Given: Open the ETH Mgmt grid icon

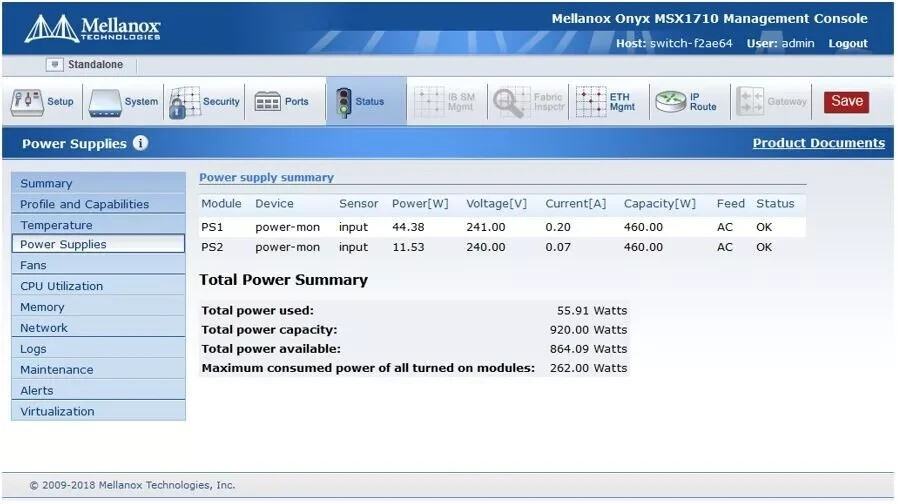Looking at the screenshot, I should click(x=590, y=102).
